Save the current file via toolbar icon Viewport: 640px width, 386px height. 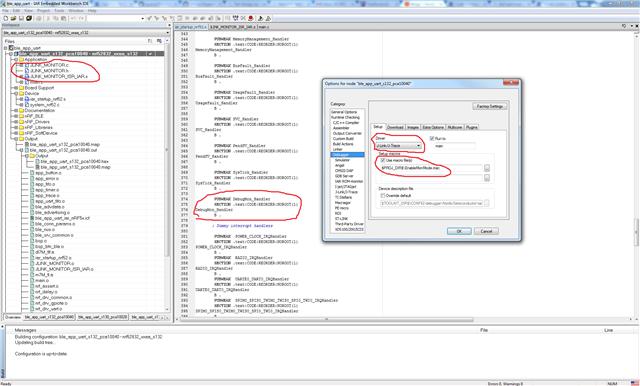21,18
